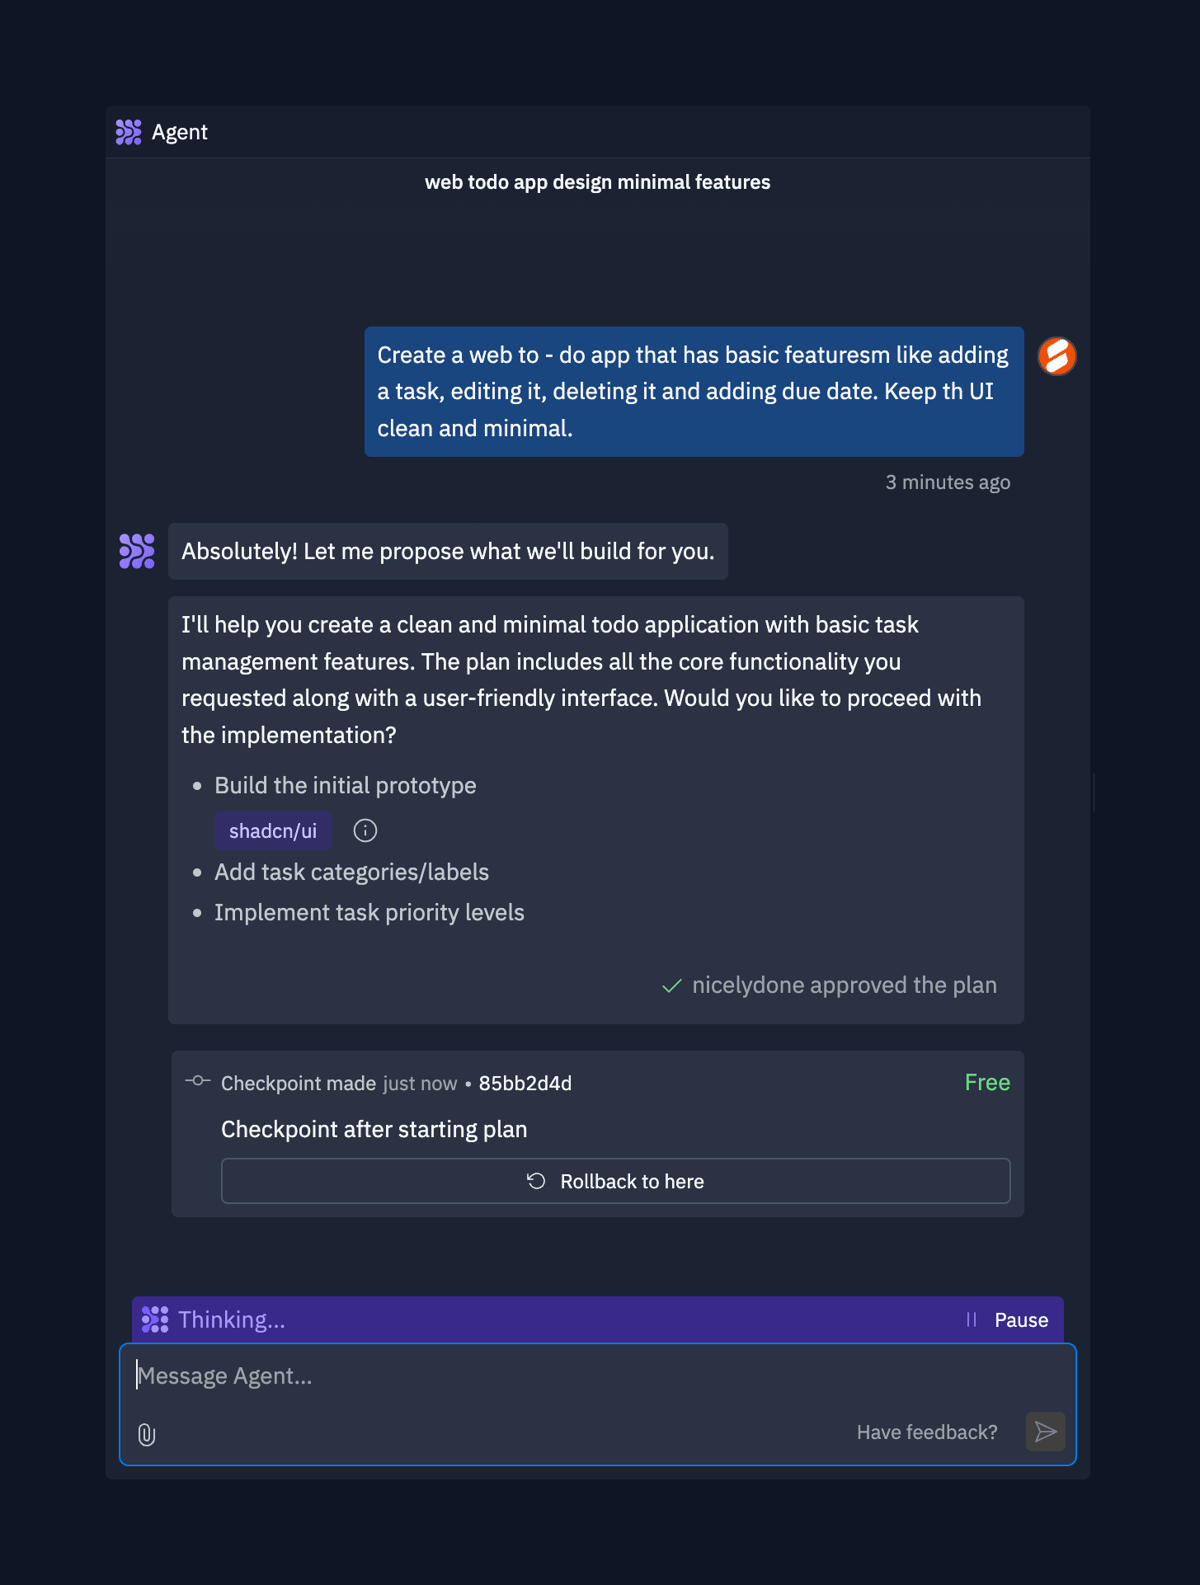Click inside the Message Agent input field
The height and width of the screenshot is (1585, 1200).
pos(400,1376)
